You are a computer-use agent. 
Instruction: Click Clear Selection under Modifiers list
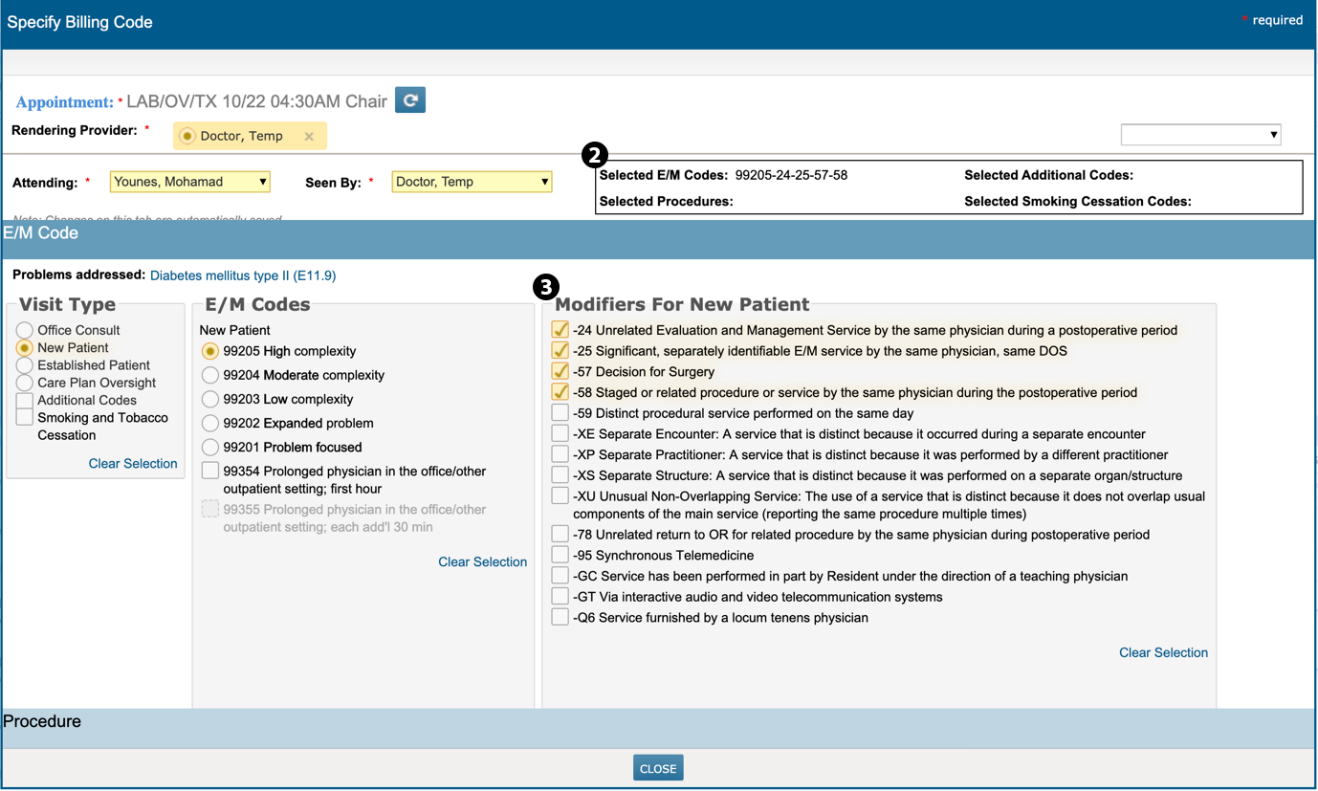point(1163,653)
